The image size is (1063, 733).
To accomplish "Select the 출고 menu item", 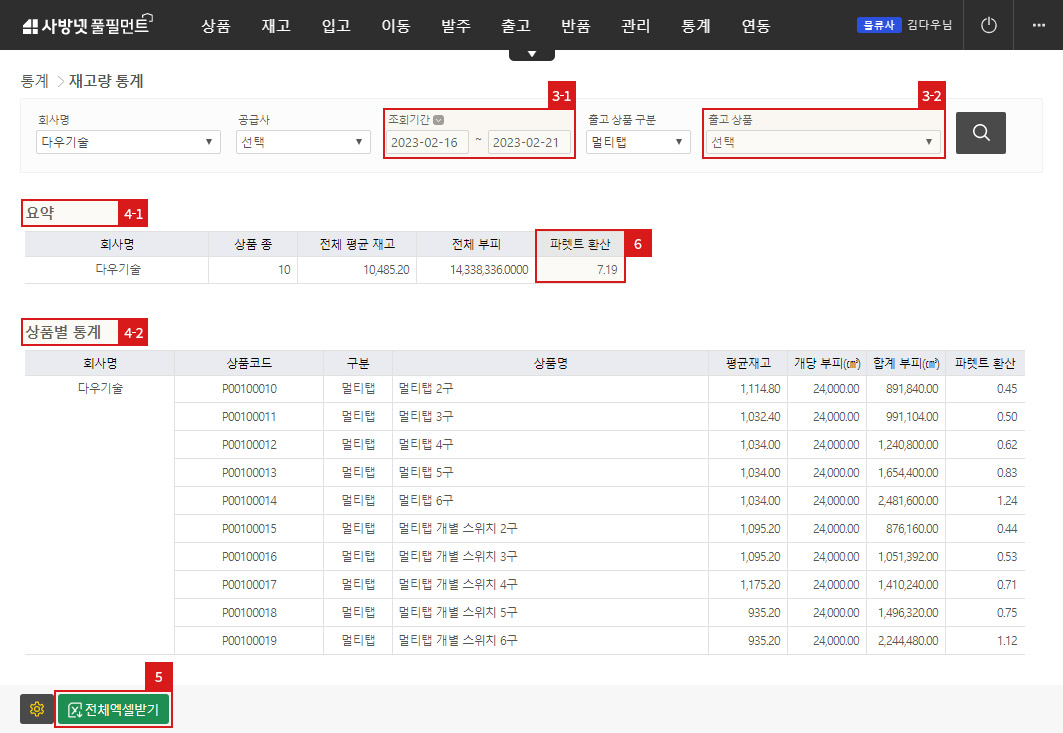I will (x=516, y=27).
